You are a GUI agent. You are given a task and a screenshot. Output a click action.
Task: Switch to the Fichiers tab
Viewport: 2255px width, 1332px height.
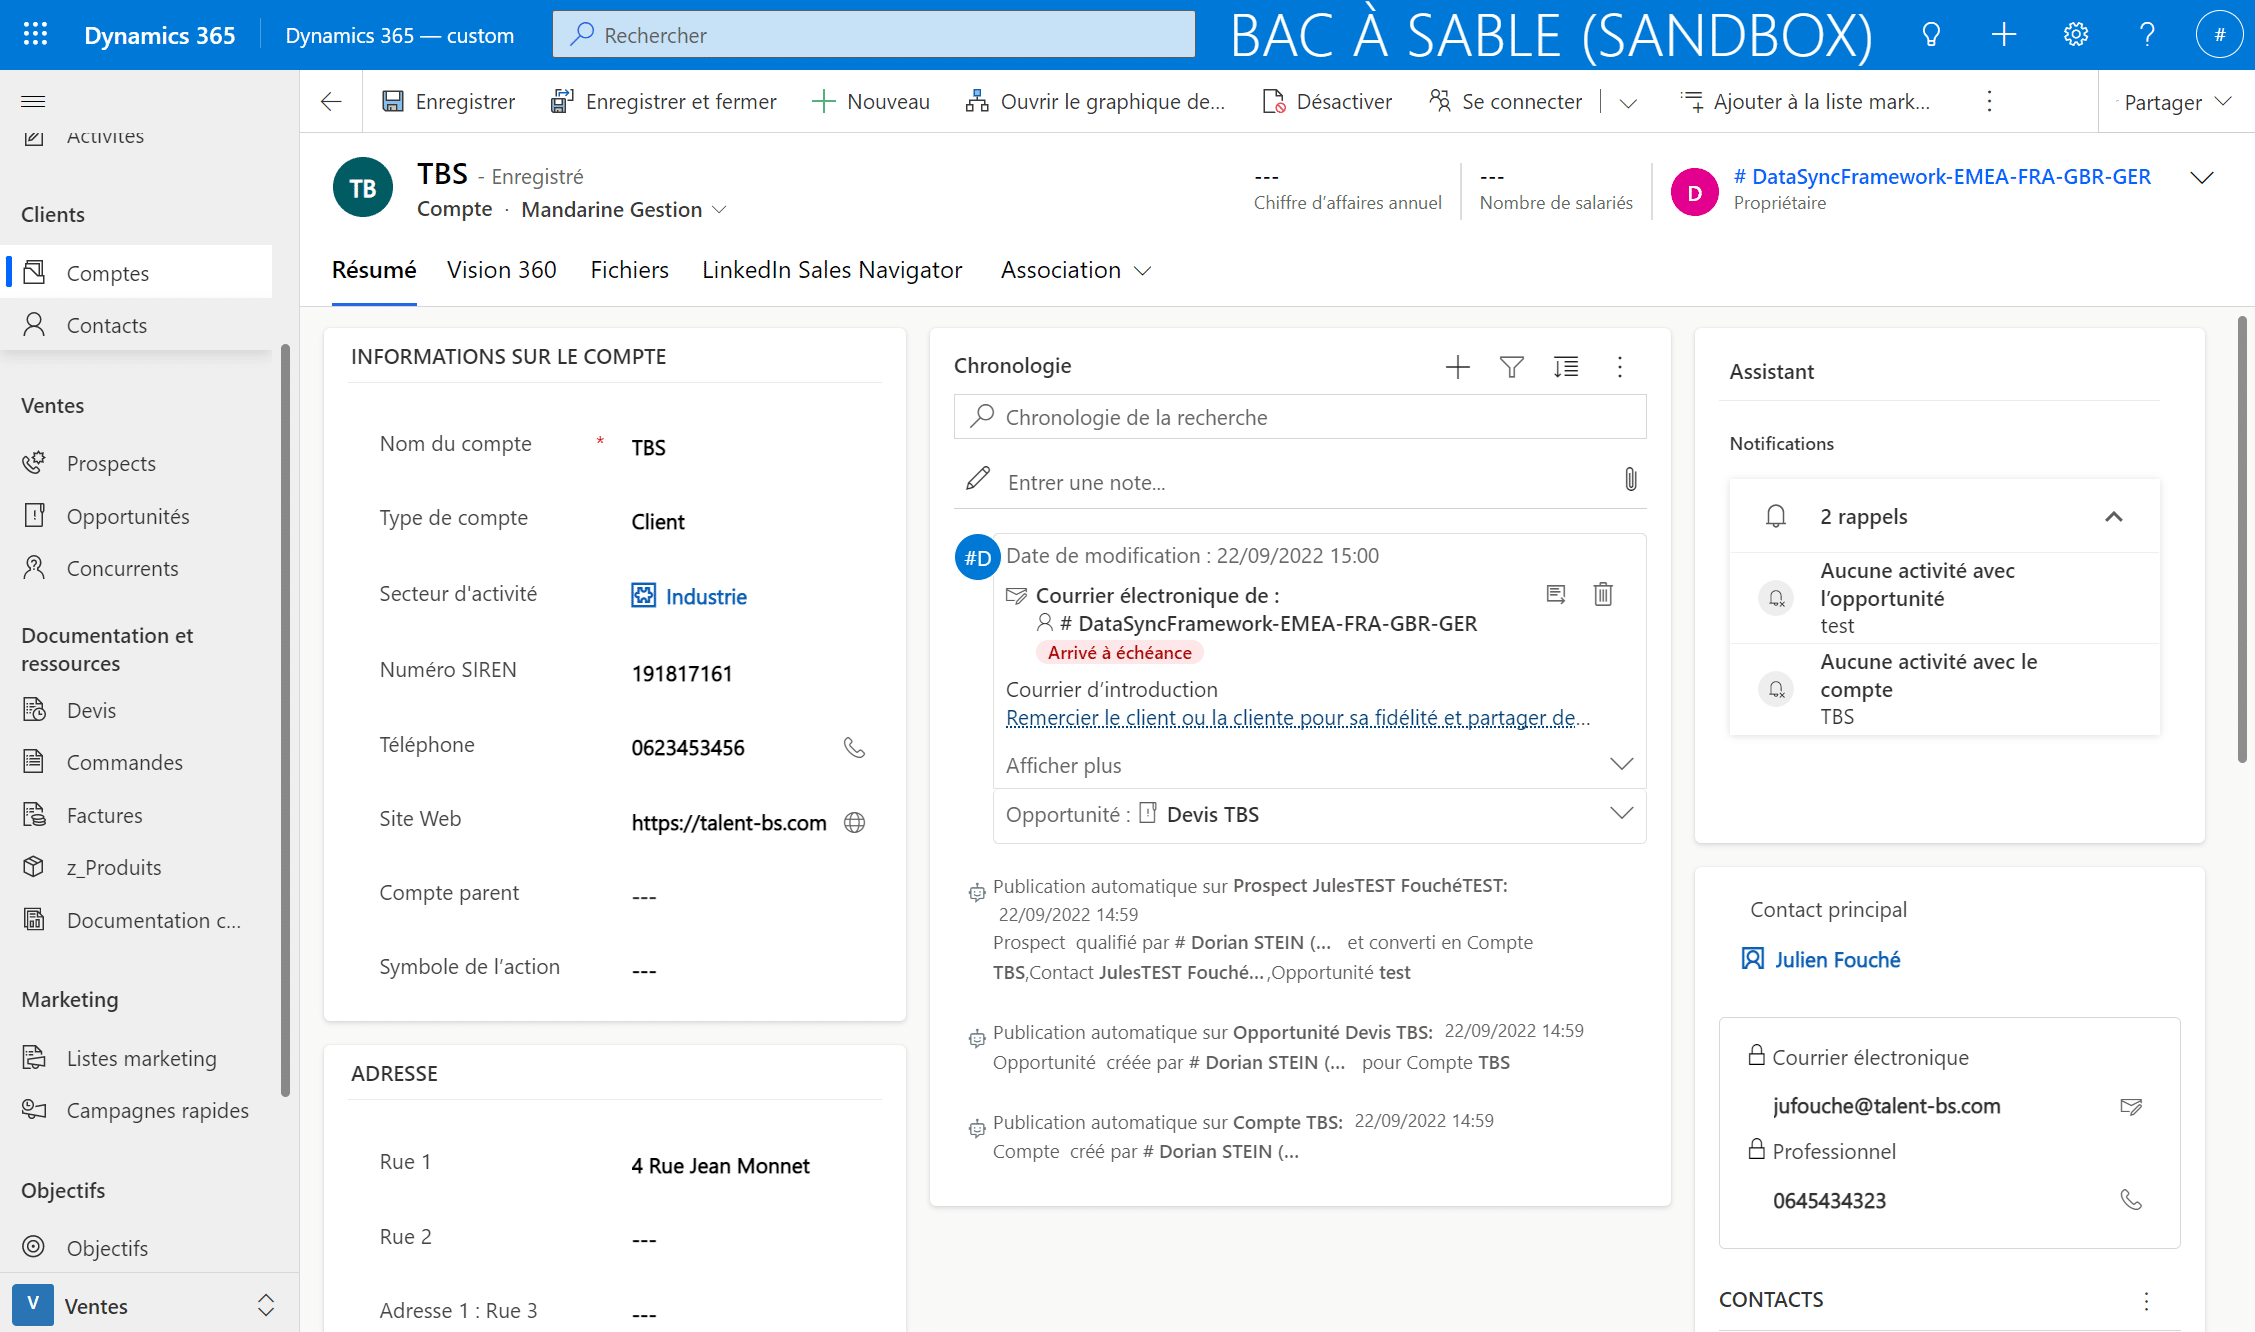[x=629, y=270]
